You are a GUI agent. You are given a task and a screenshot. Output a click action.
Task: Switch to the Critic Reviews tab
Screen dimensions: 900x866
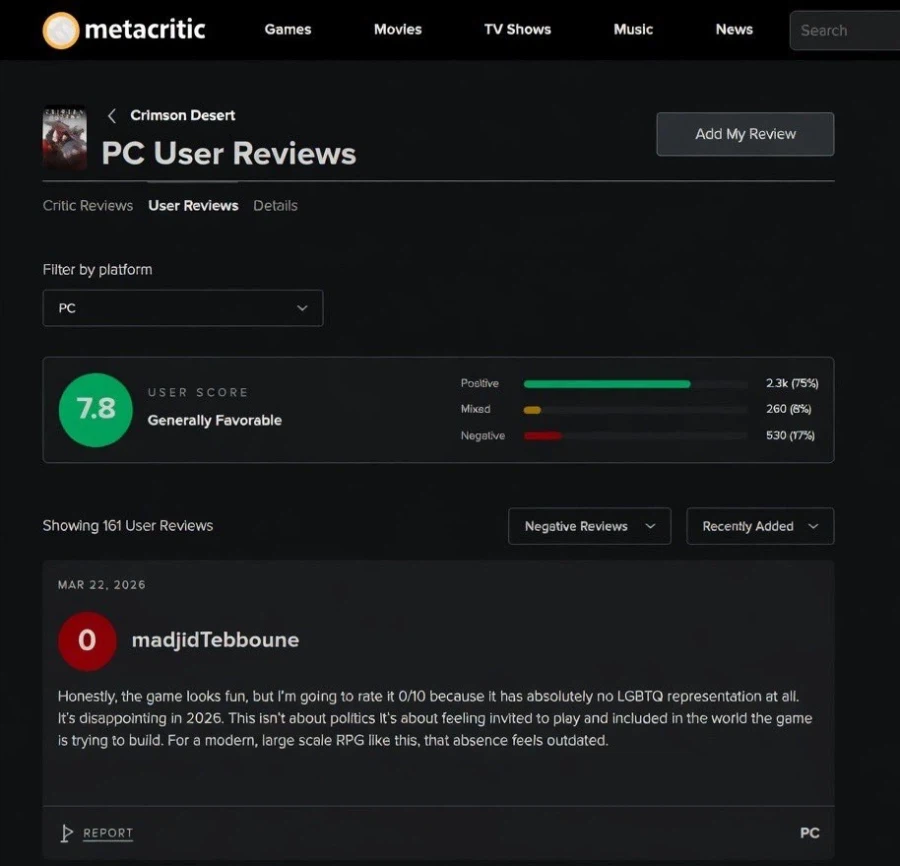pos(88,206)
